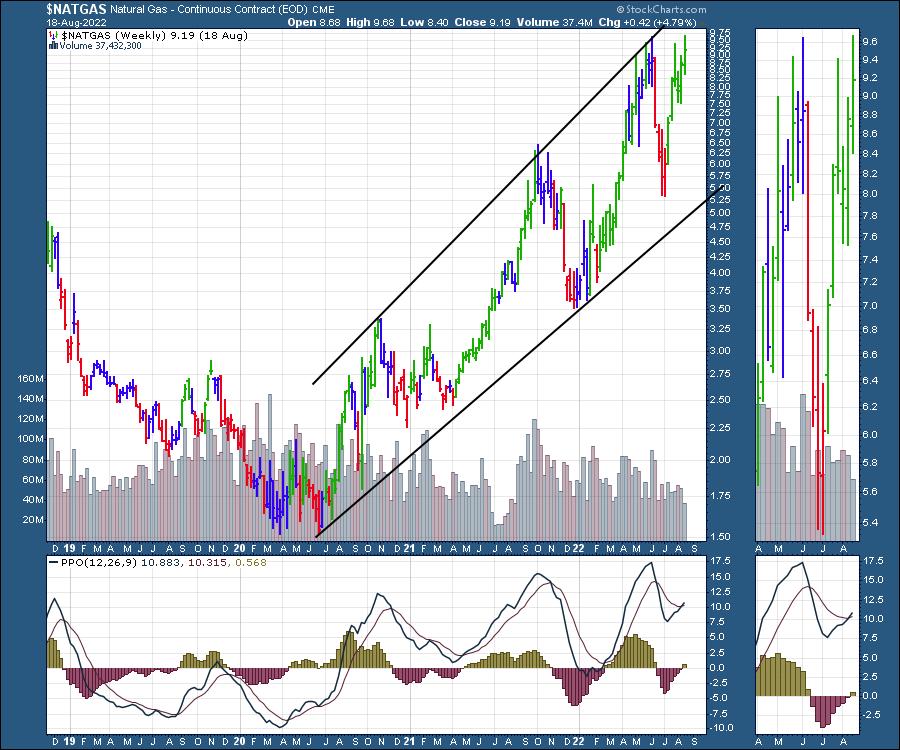
Task: Click the 9.6 price label in zoom panel
Action: pyautogui.click(x=870, y=42)
